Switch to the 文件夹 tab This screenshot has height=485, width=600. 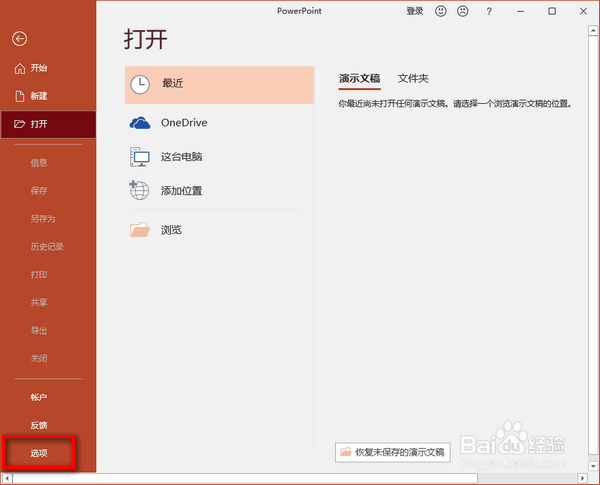click(x=413, y=79)
